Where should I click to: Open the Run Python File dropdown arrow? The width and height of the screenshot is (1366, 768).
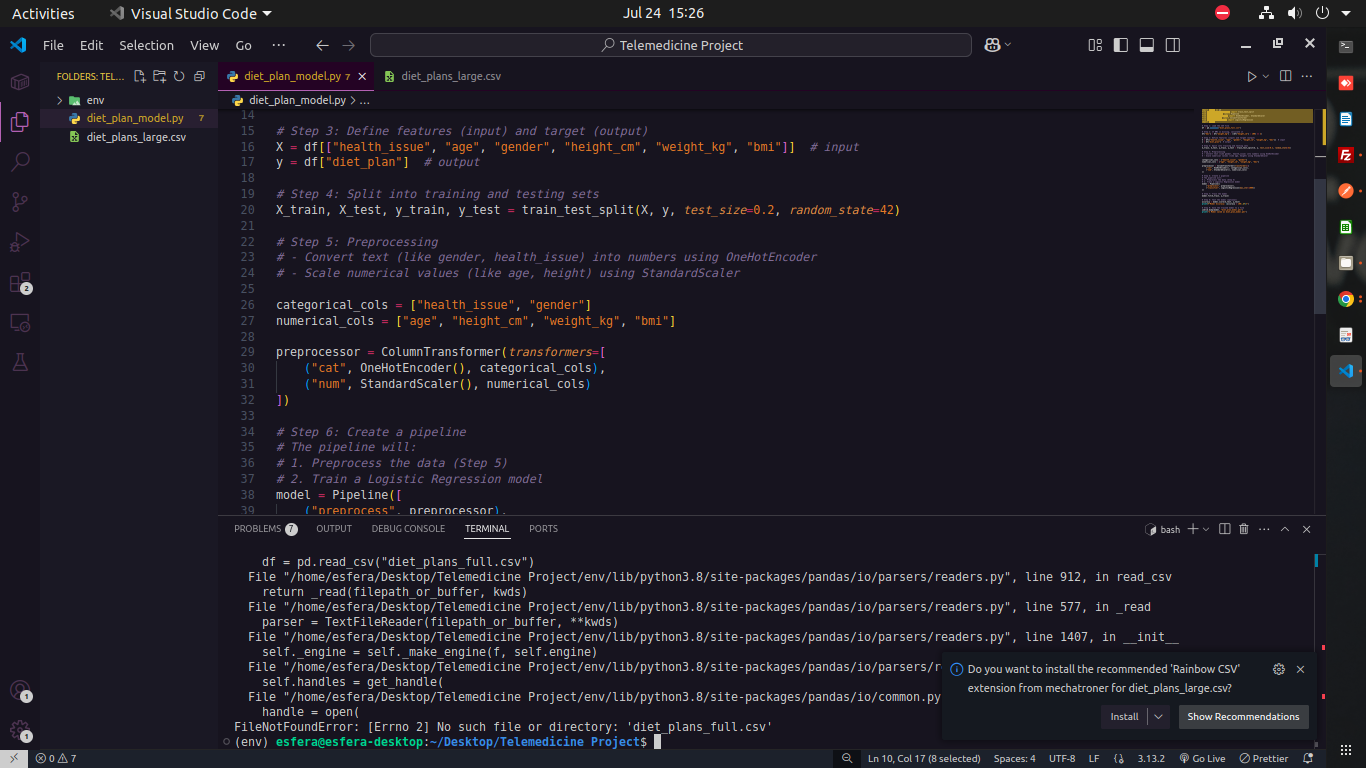tap(1266, 76)
